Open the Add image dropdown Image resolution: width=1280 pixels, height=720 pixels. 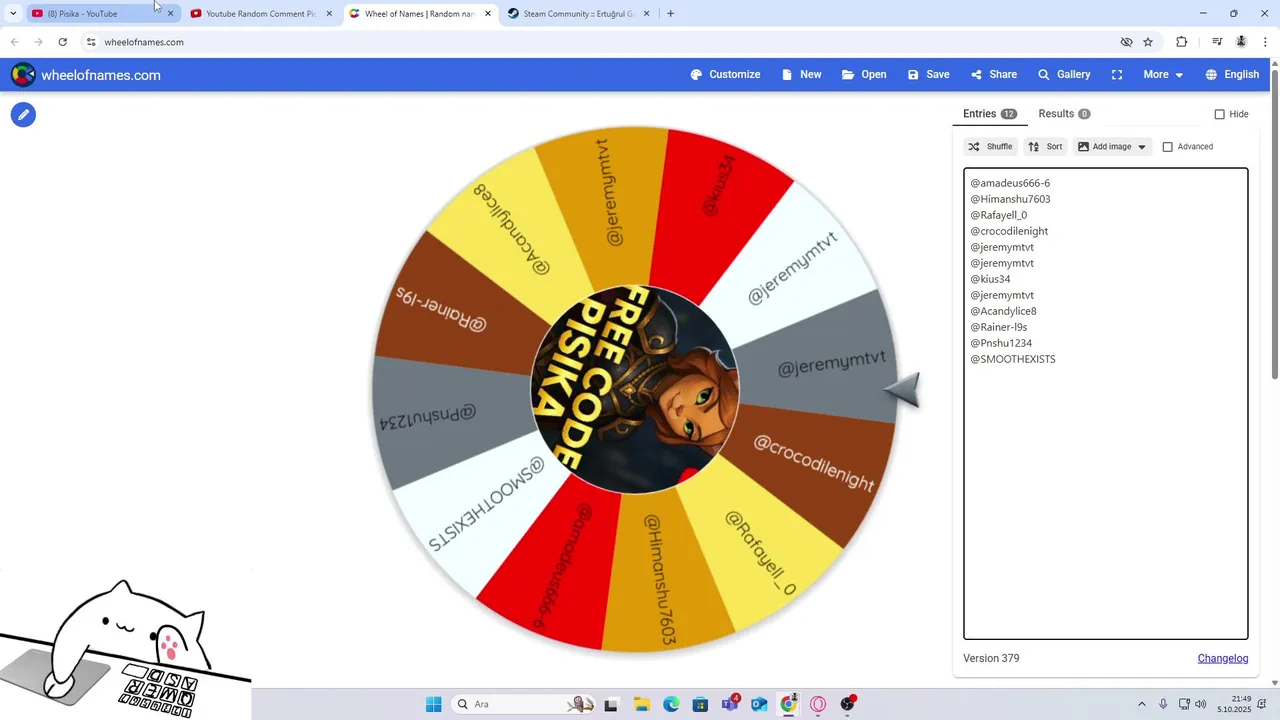1112,147
